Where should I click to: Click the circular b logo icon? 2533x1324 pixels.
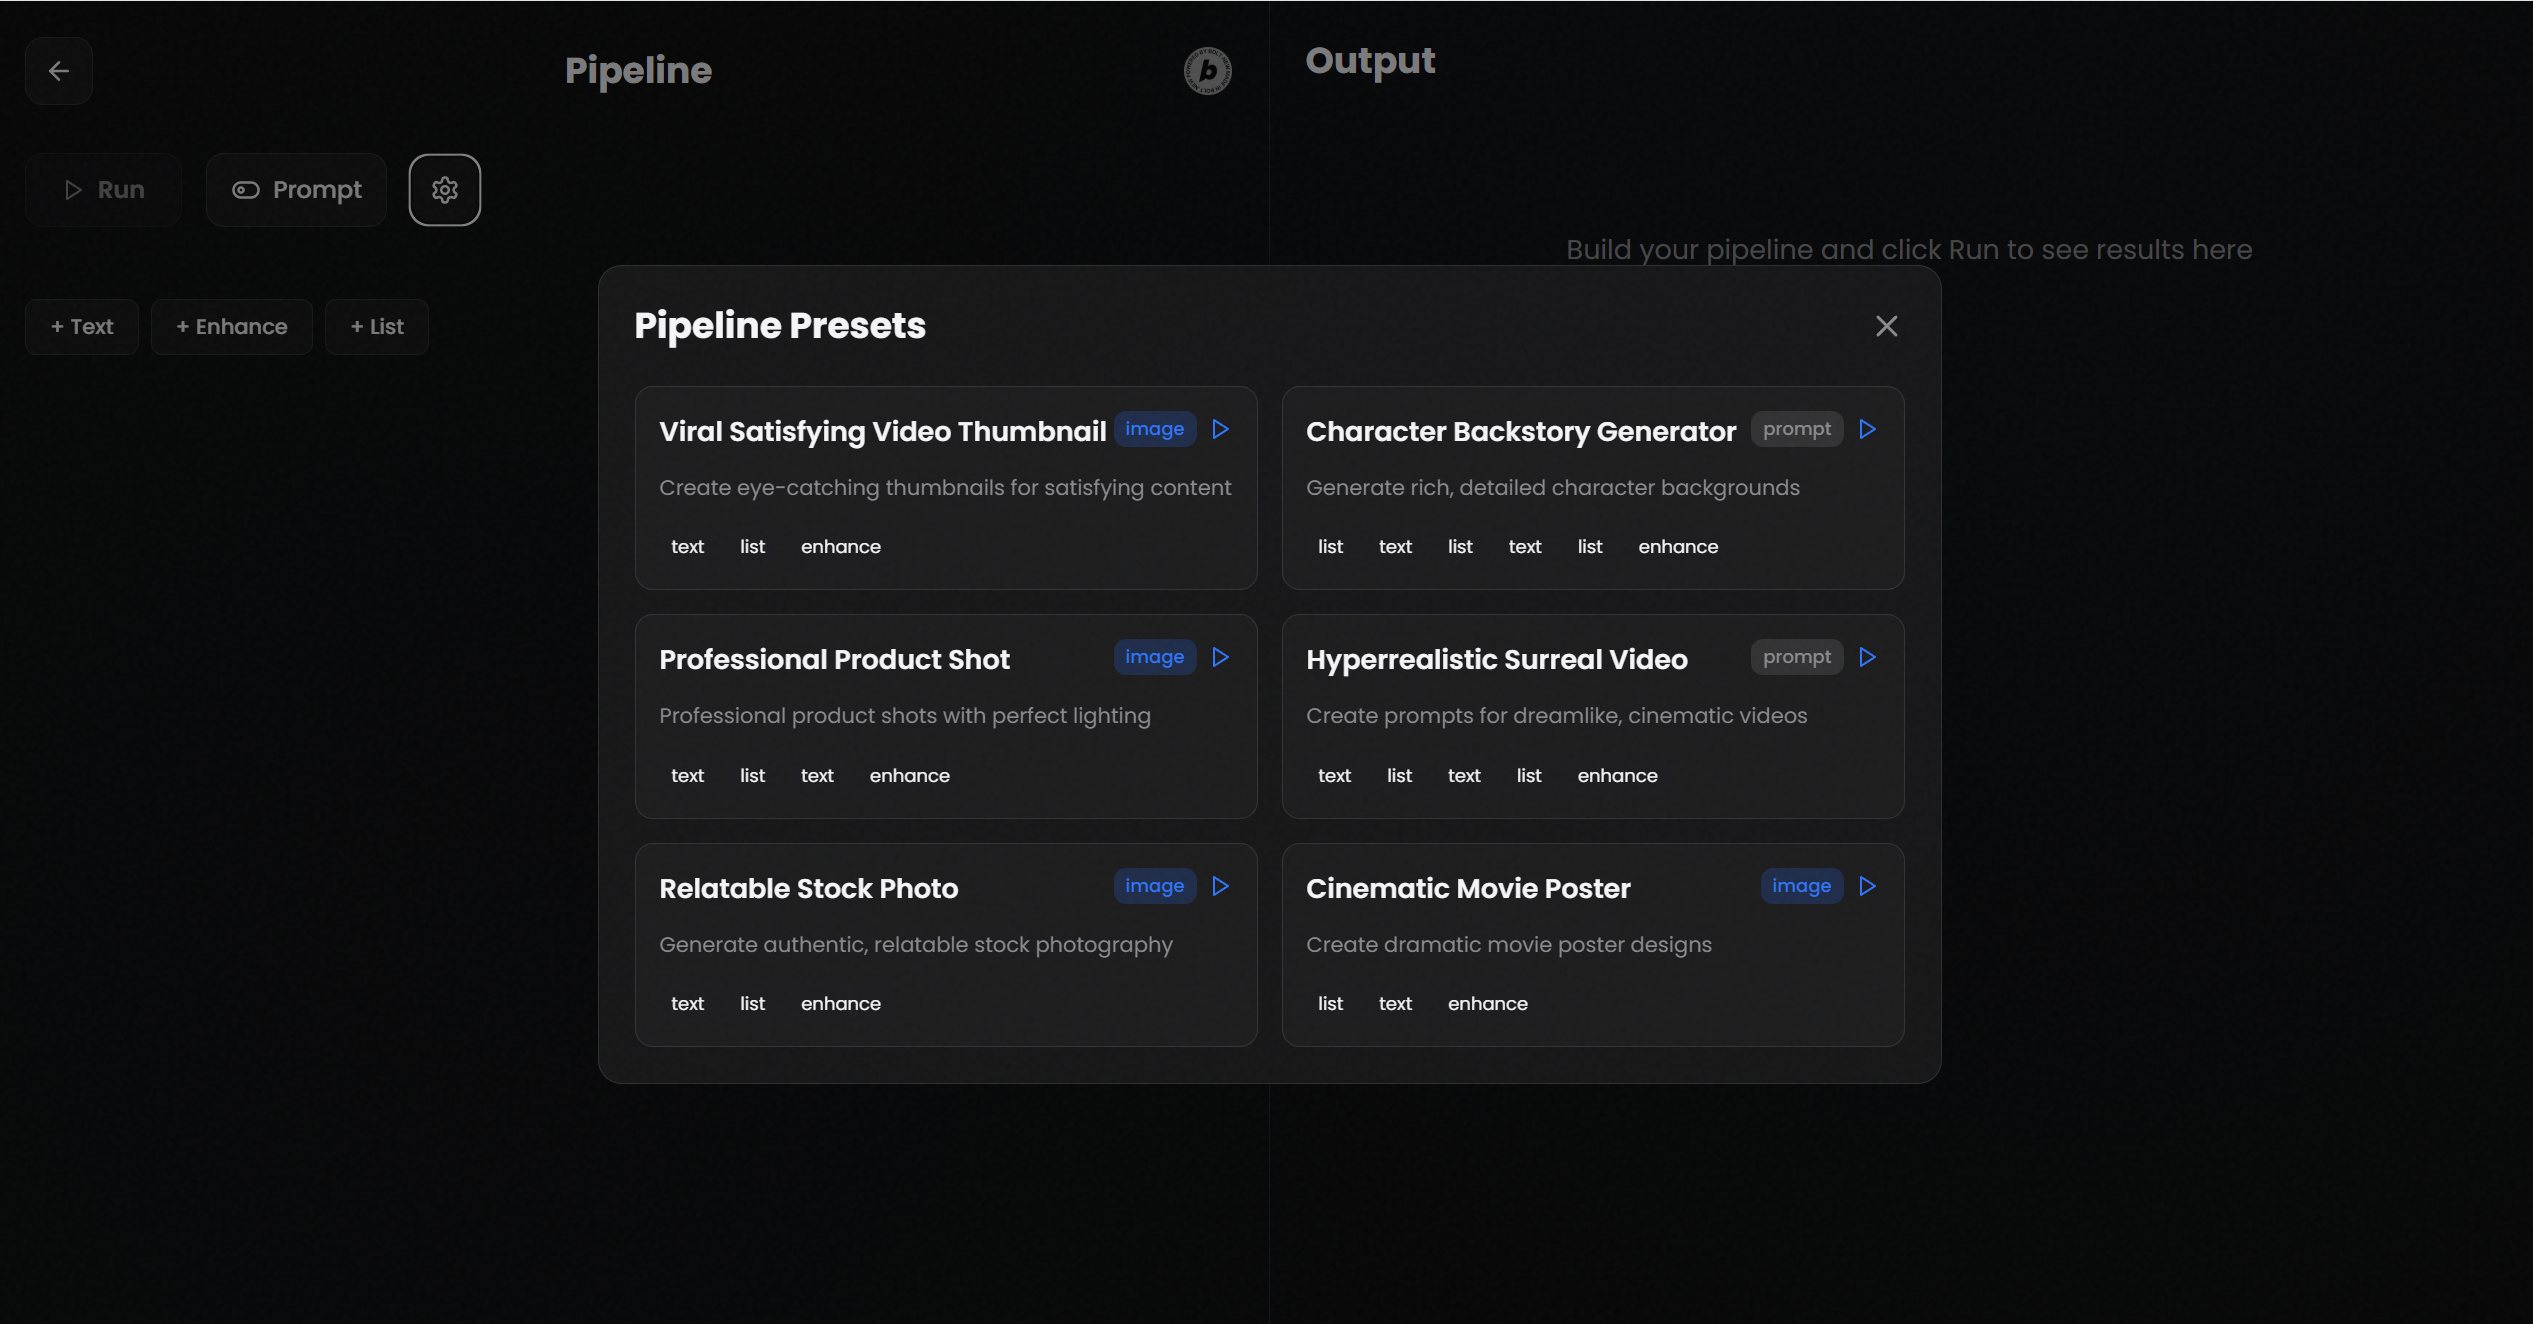click(1207, 71)
